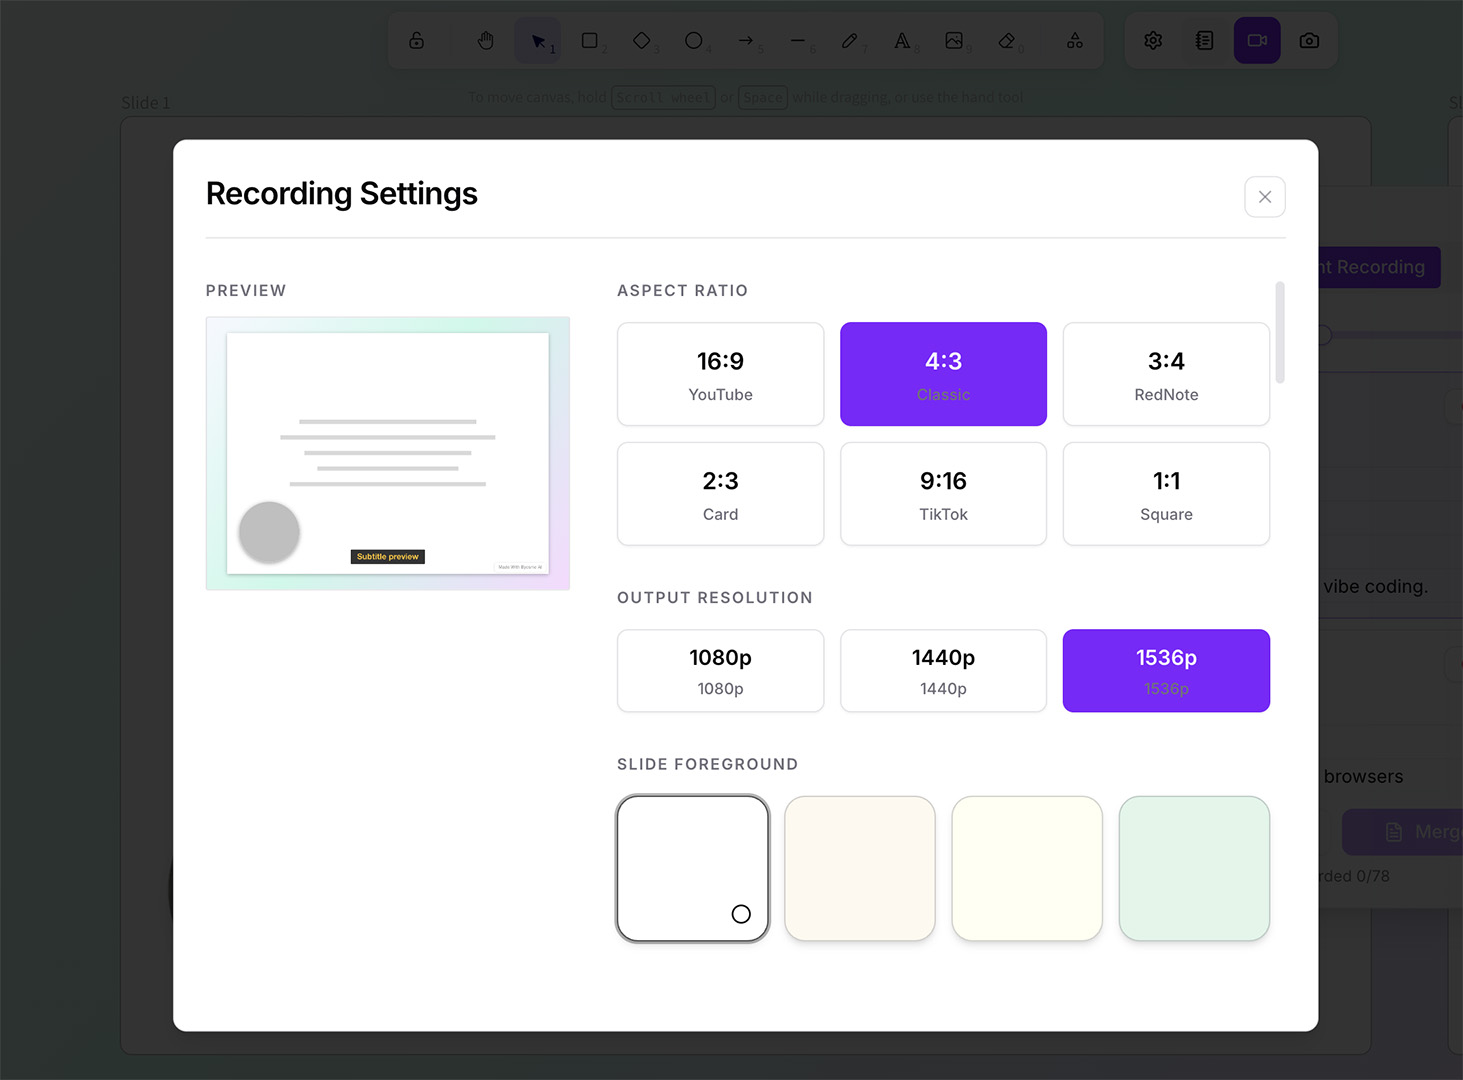Choose 16:9 YouTube aspect ratio
Screen dimensions: 1463x1080
pos(721,374)
